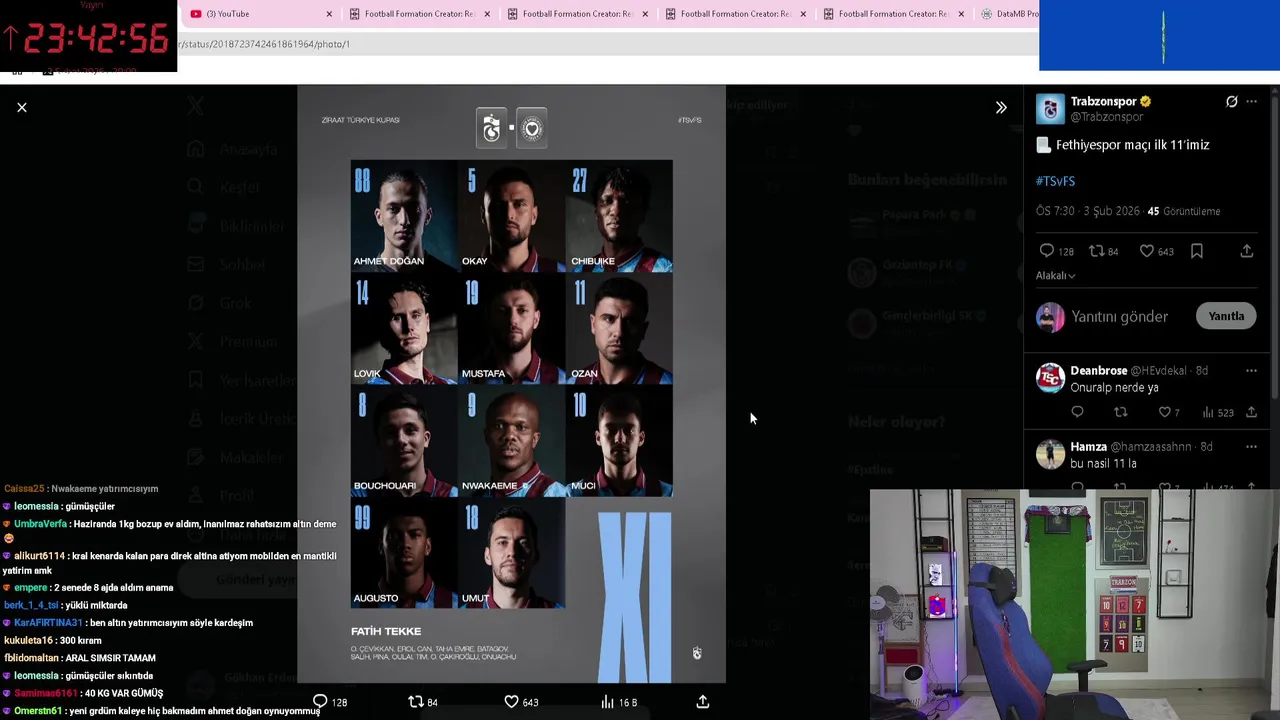Collapse the tweet side panel with double-arrow icon
This screenshot has width=1280, height=720.
point(1001,107)
